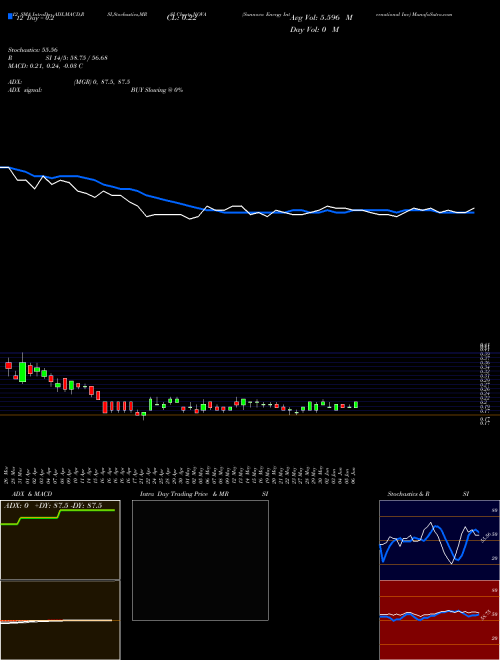Click the empty Intra Day Trading Price chart box

[x=200, y=560]
